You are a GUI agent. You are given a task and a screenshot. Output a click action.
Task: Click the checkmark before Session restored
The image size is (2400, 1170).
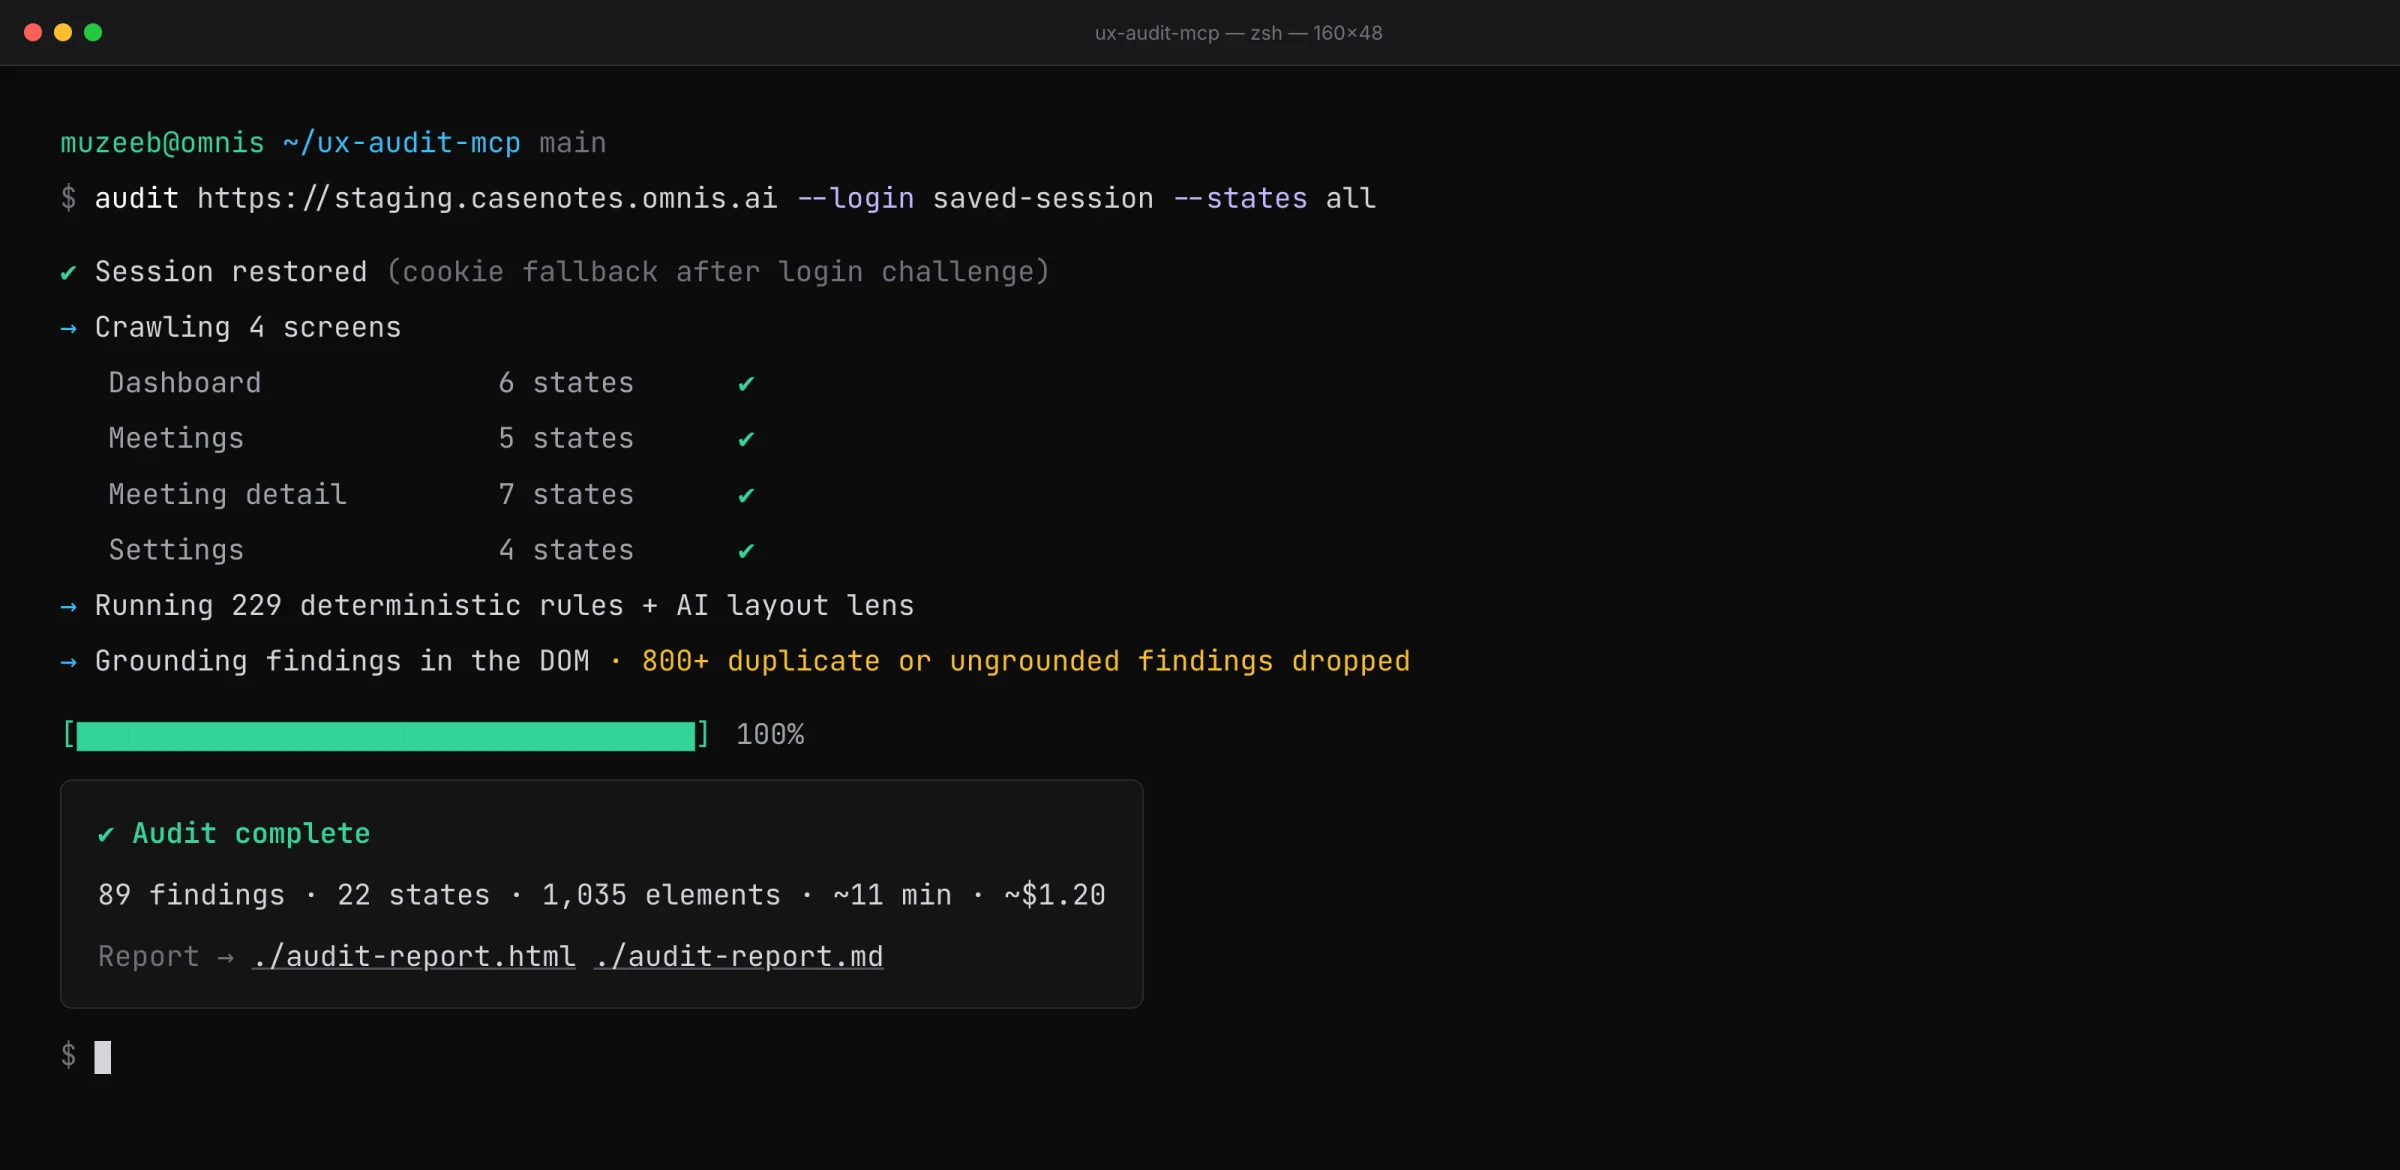pos(68,273)
